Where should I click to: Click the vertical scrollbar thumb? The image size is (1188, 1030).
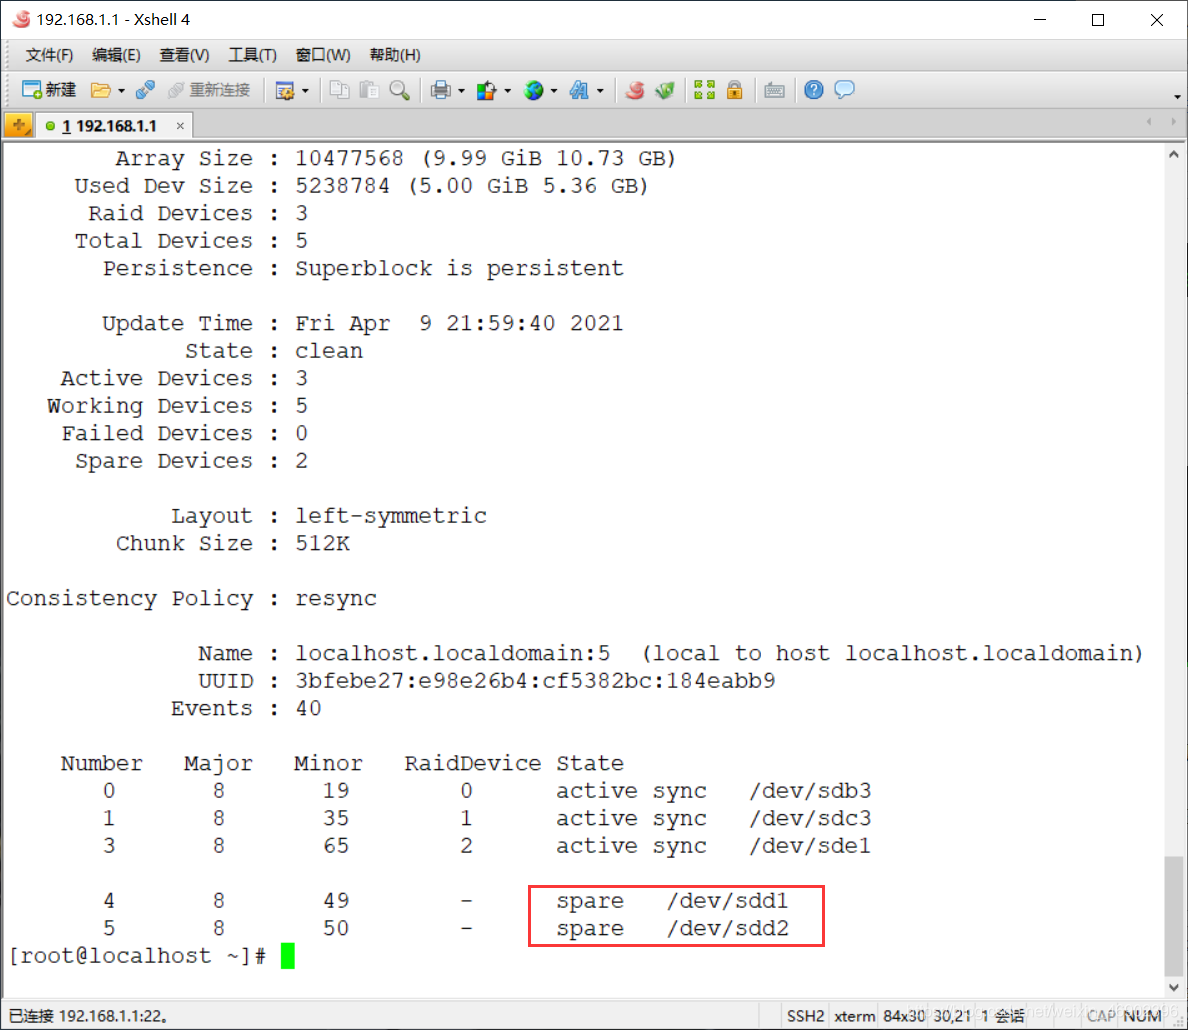tap(1174, 916)
